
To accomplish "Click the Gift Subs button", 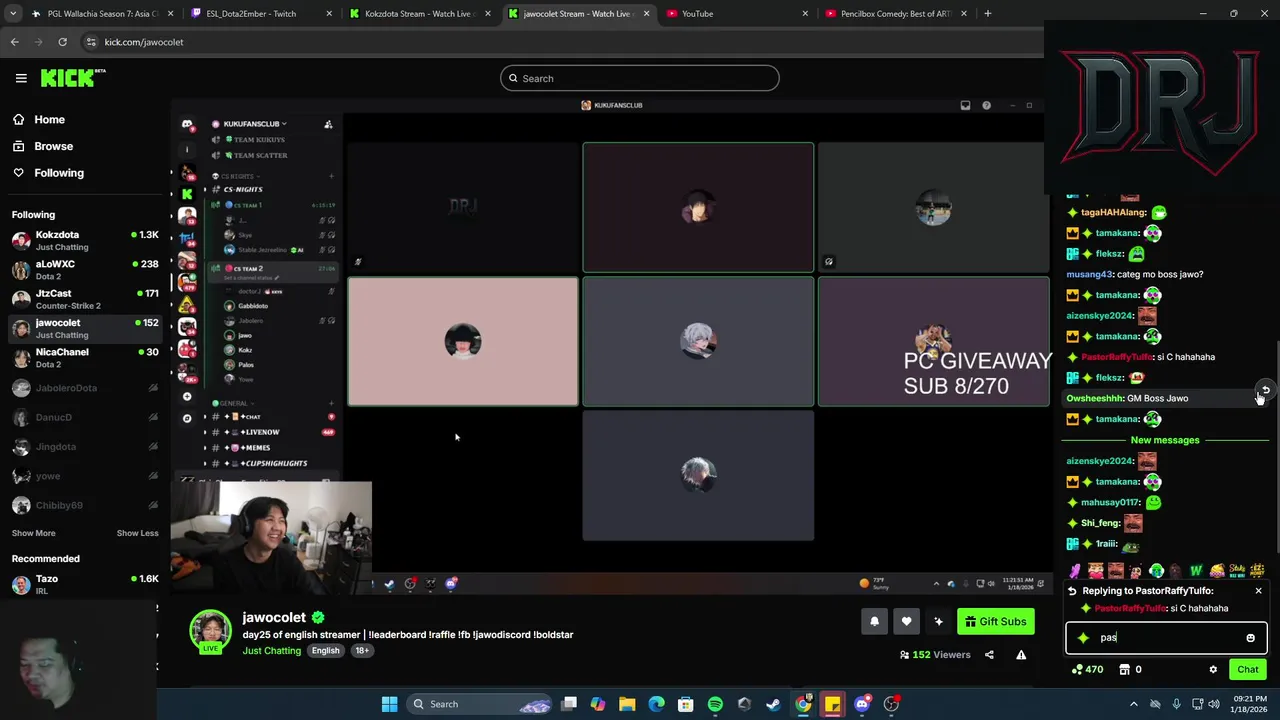I will 996,621.
